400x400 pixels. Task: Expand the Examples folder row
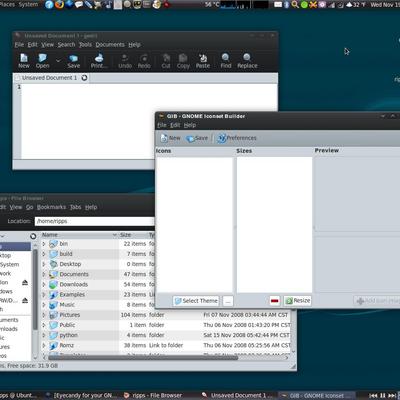click(44, 295)
